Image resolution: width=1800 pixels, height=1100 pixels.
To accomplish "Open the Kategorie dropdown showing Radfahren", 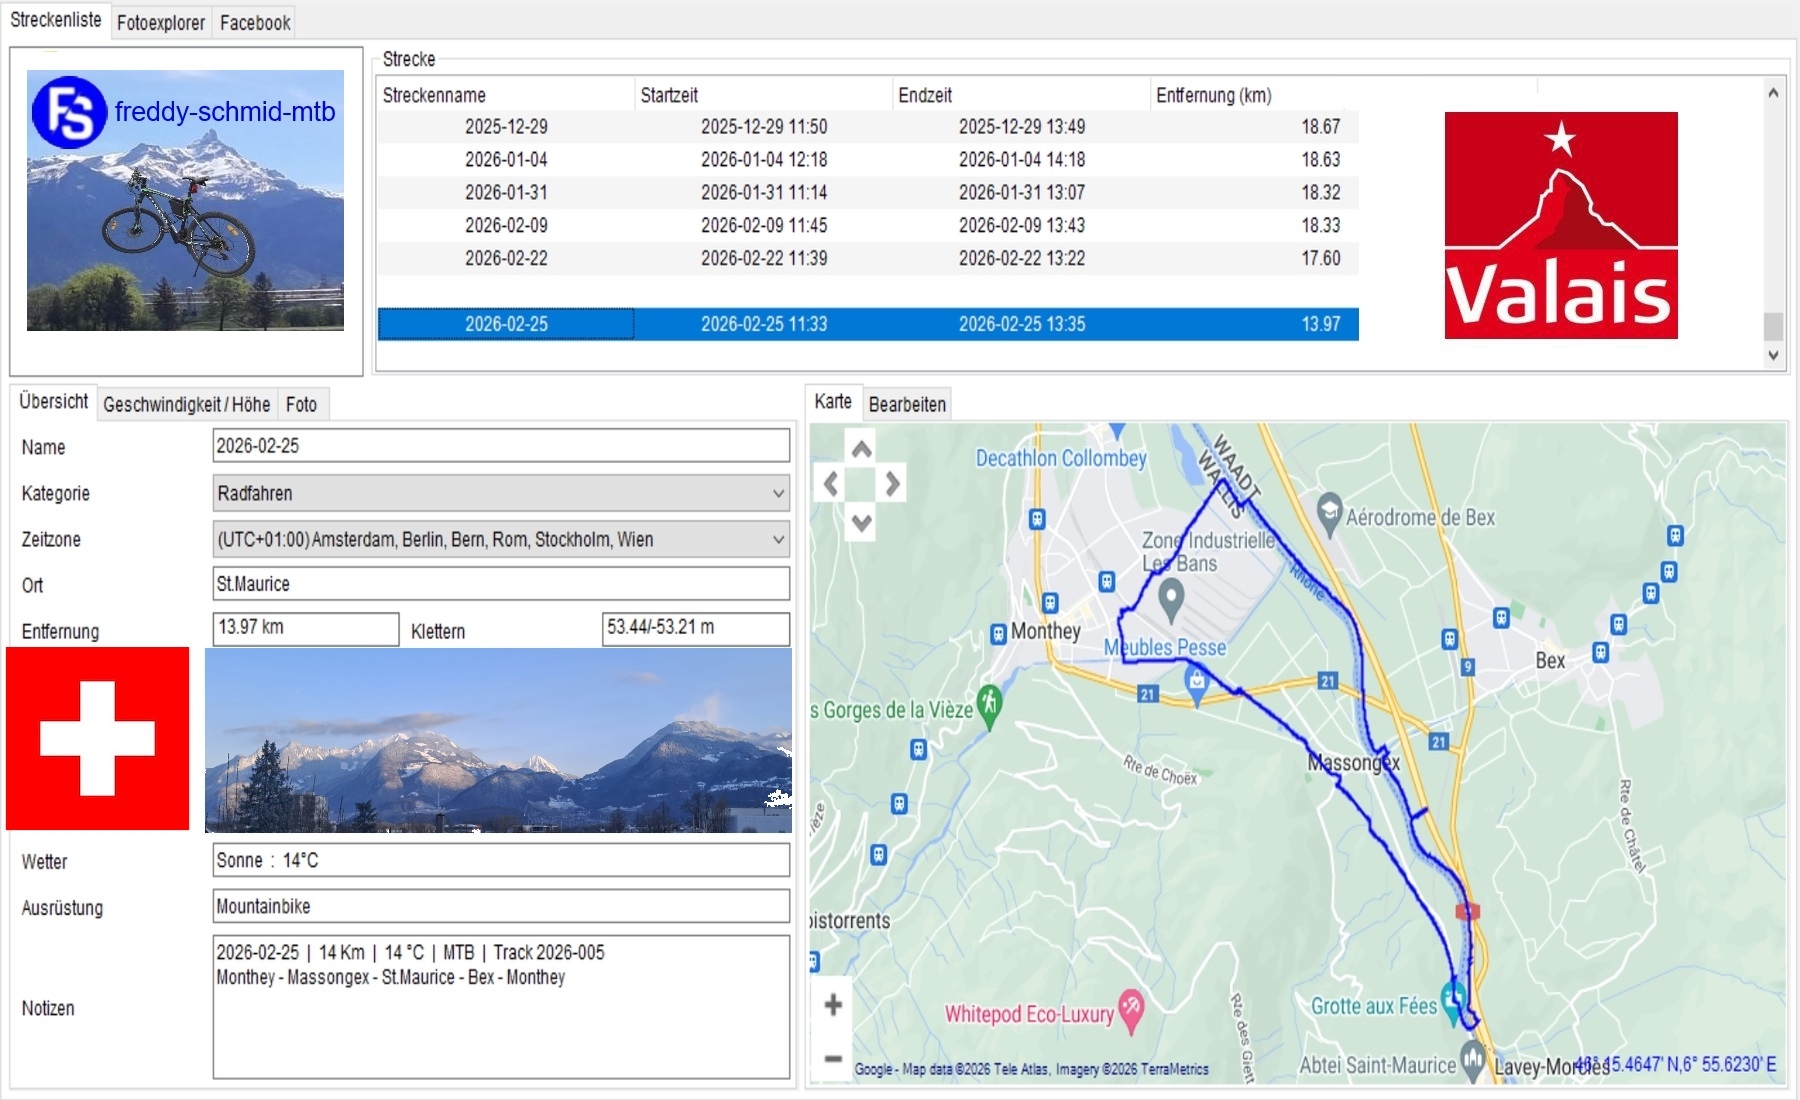I will 501,493.
